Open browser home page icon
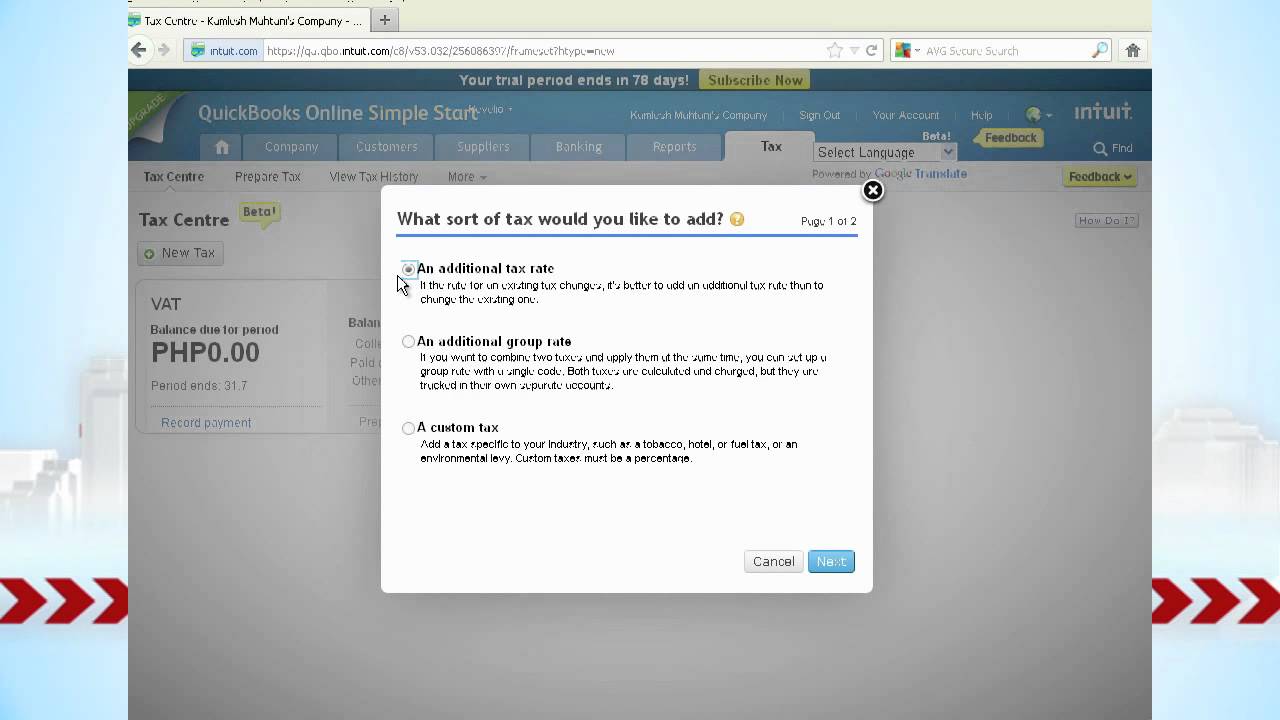Viewport: 1280px width, 720px height. (x=1133, y=50)
